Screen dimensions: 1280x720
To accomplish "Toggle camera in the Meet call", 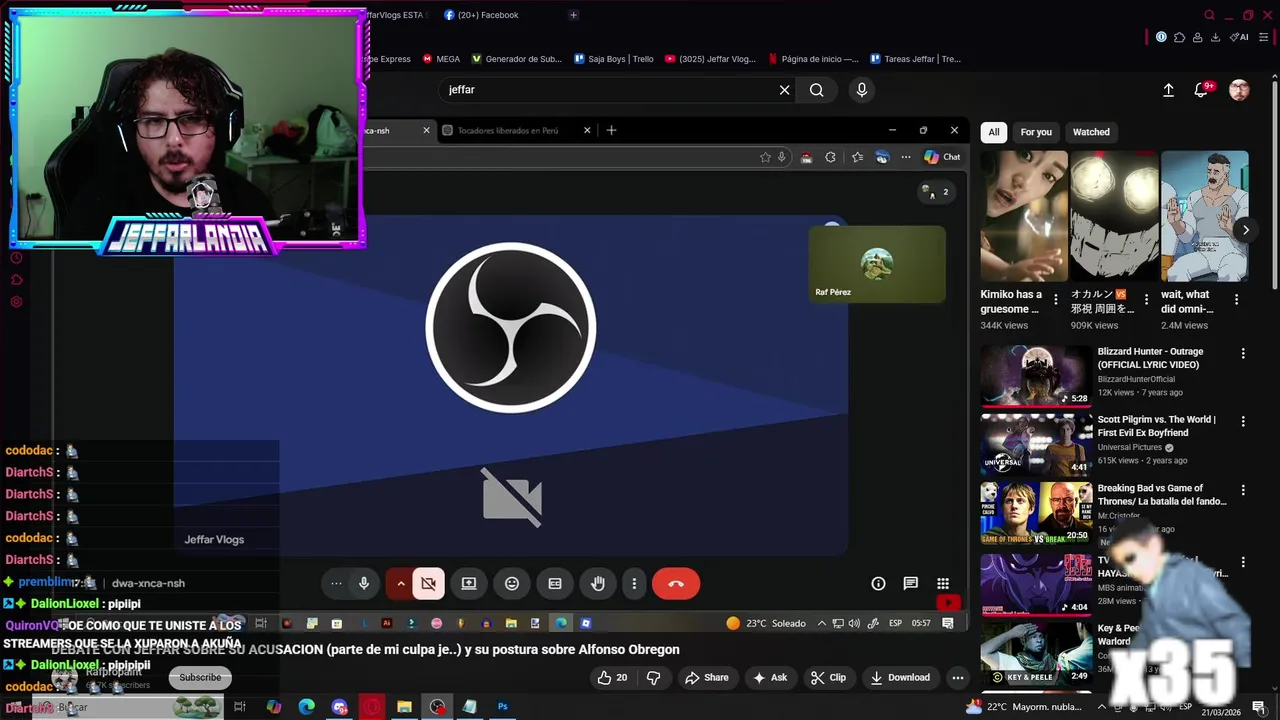I will coord(428,583).
